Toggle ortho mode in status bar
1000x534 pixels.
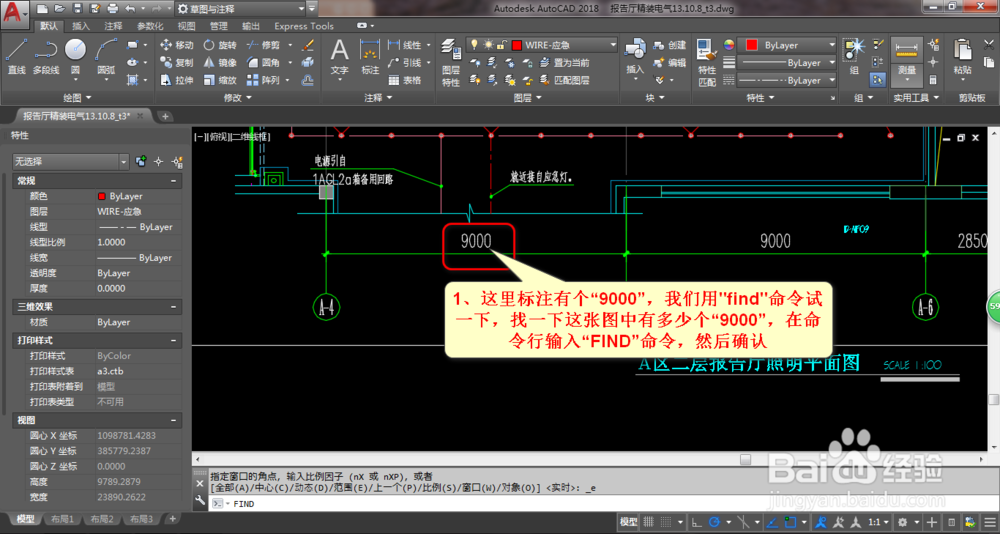(x=697, y=522)
